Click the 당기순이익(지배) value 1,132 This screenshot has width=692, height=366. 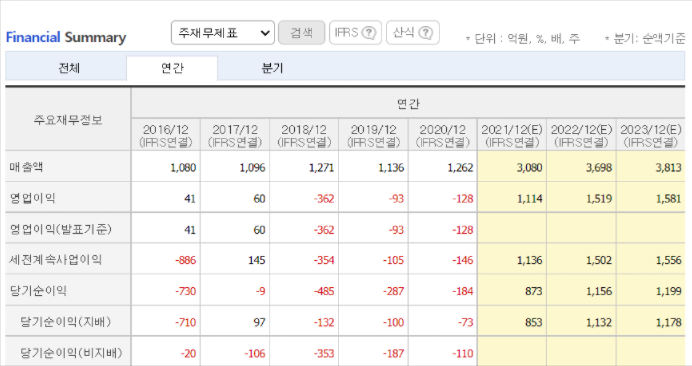[x=599, y=322]
